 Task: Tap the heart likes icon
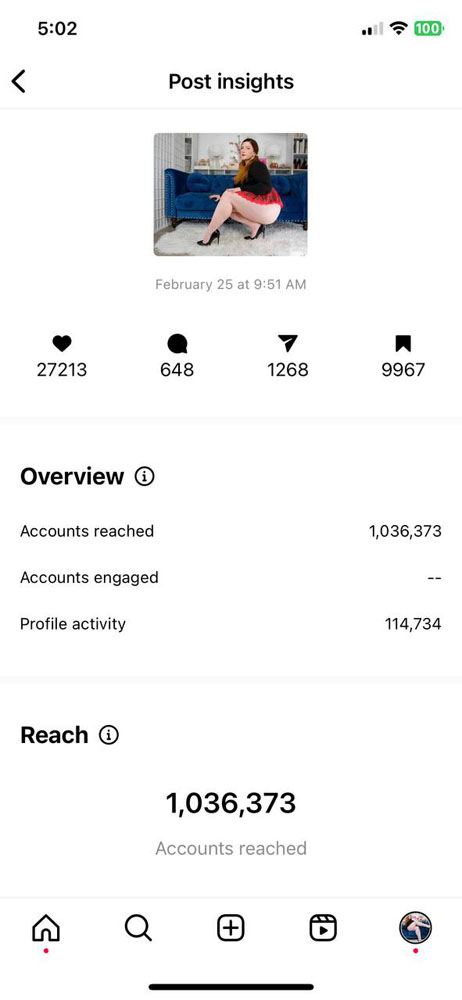pyautogui.click(x=62, y=344)
